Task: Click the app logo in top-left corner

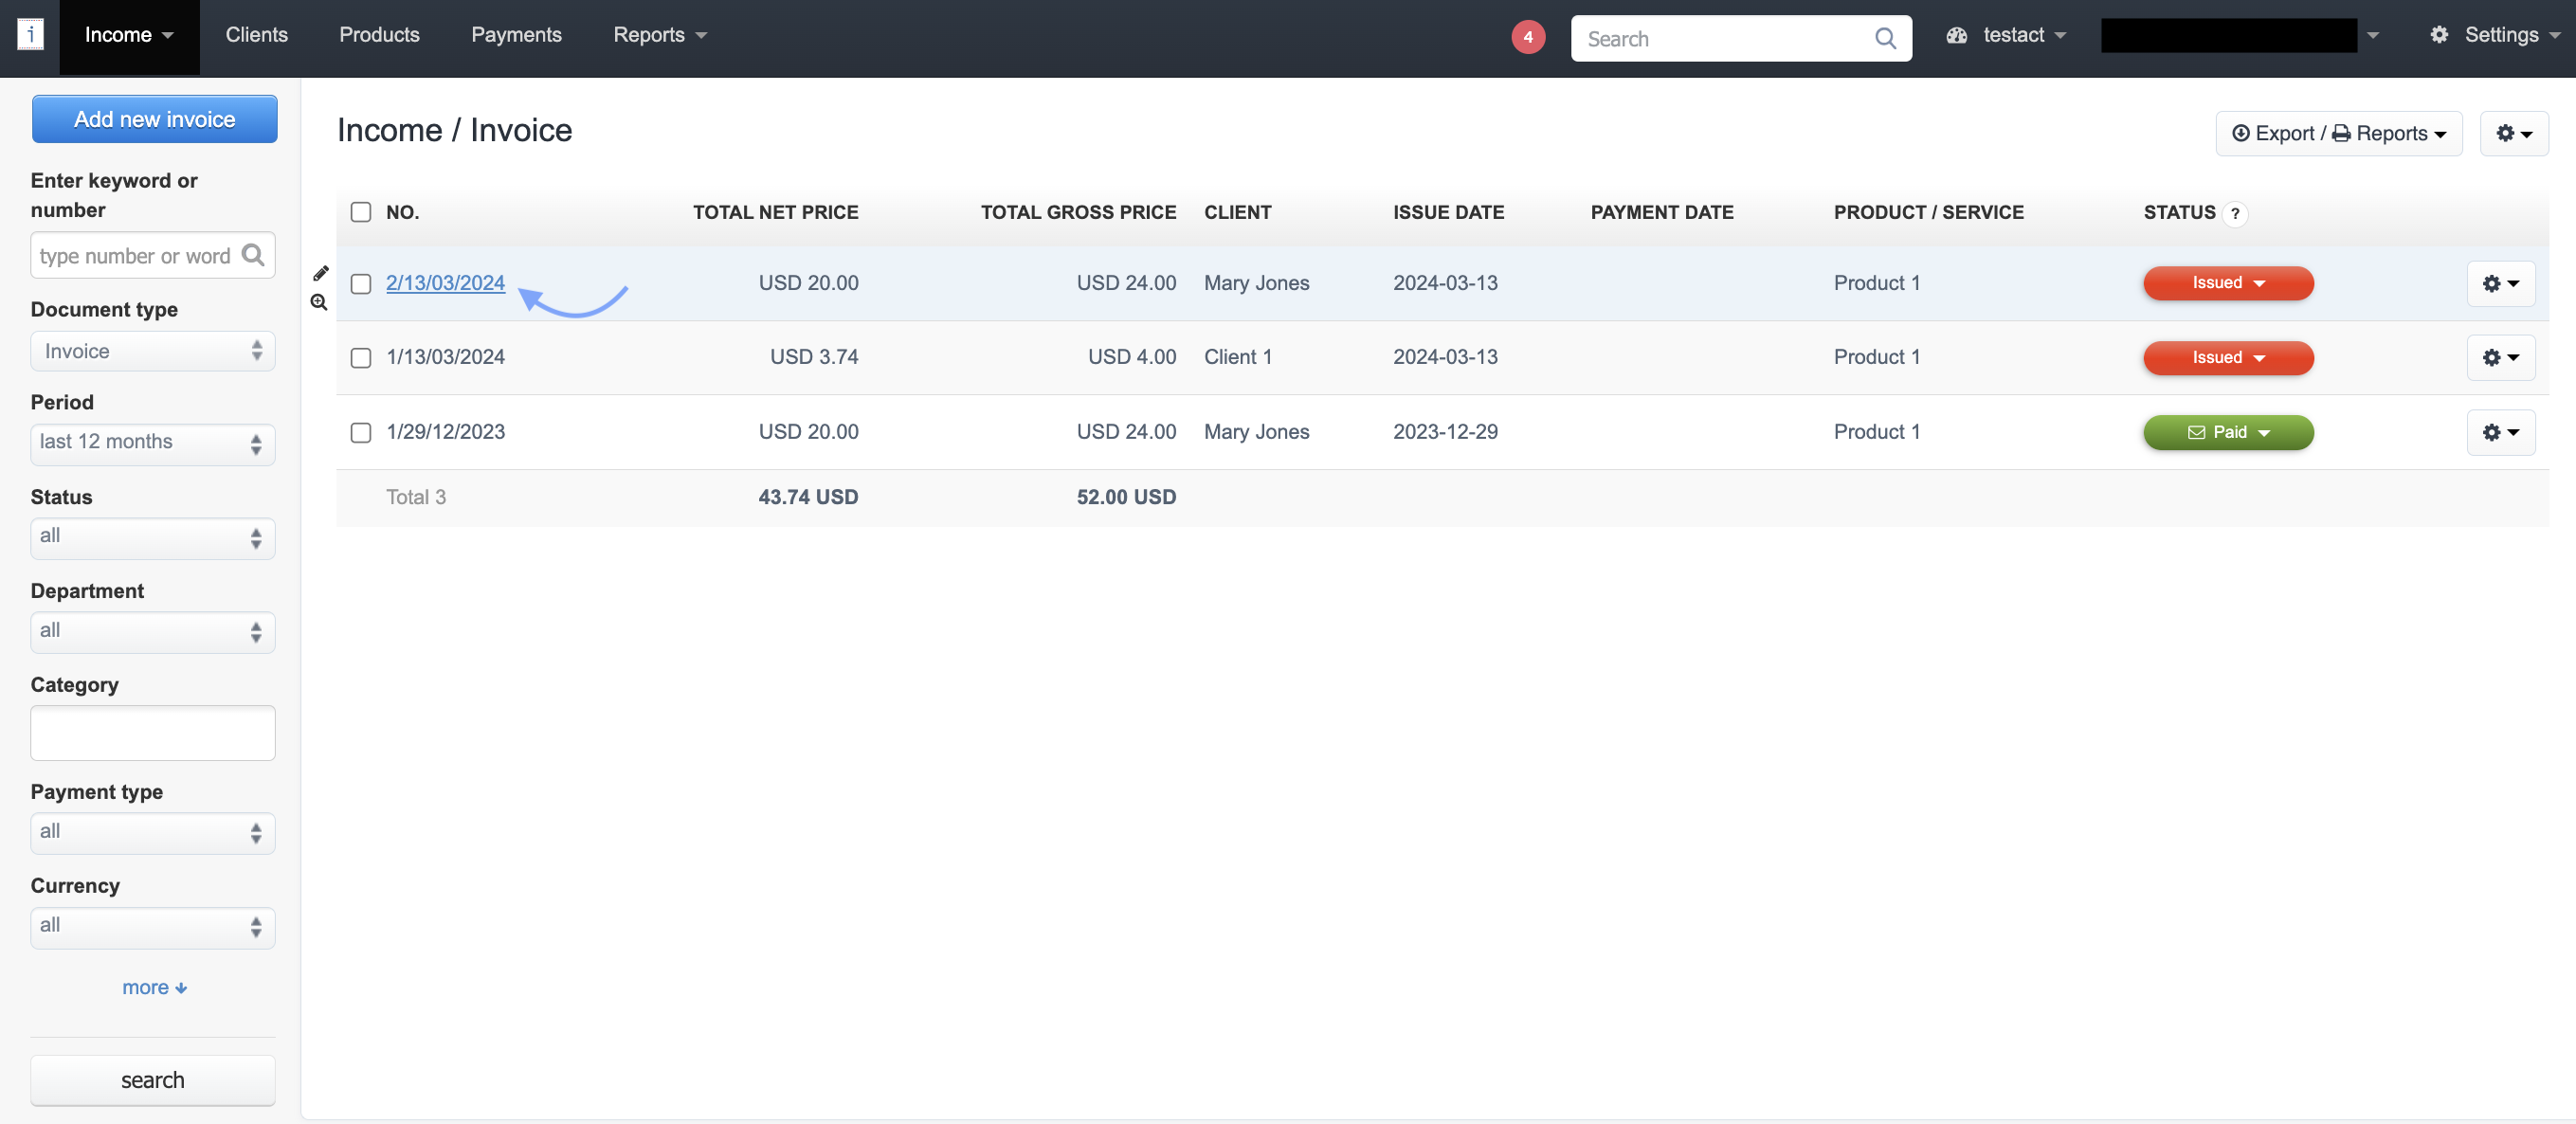Action: (x=30, y=35)
